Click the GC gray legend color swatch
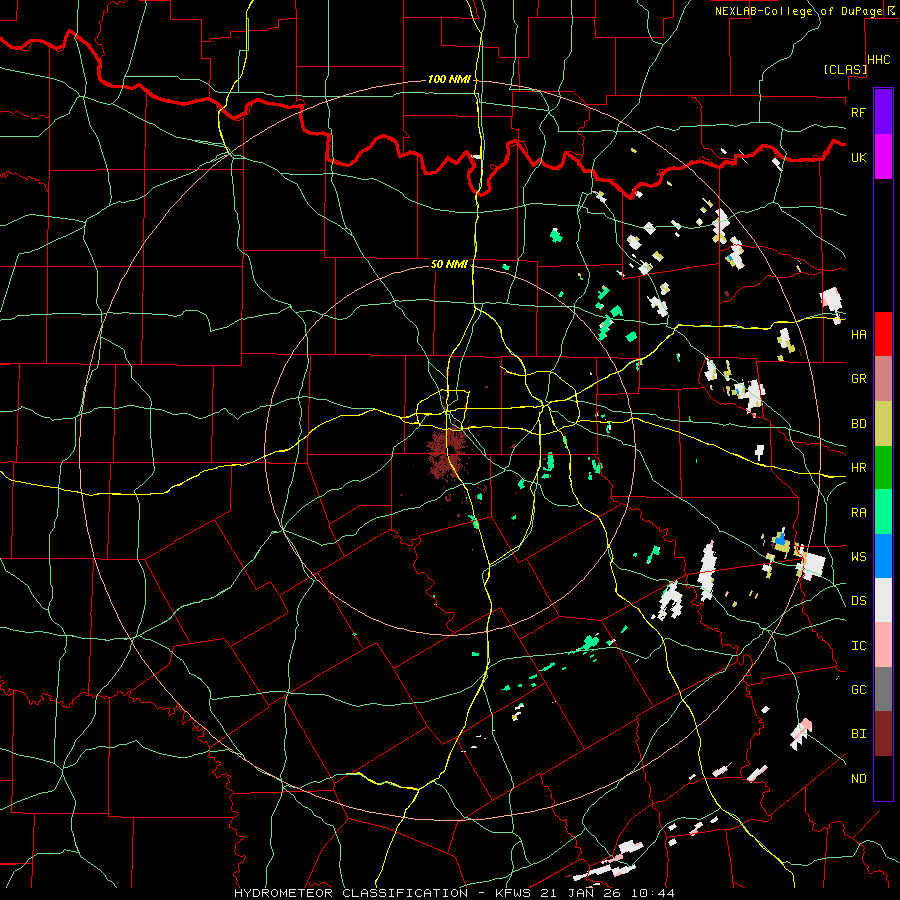The image size is (900, 900). 883,689
